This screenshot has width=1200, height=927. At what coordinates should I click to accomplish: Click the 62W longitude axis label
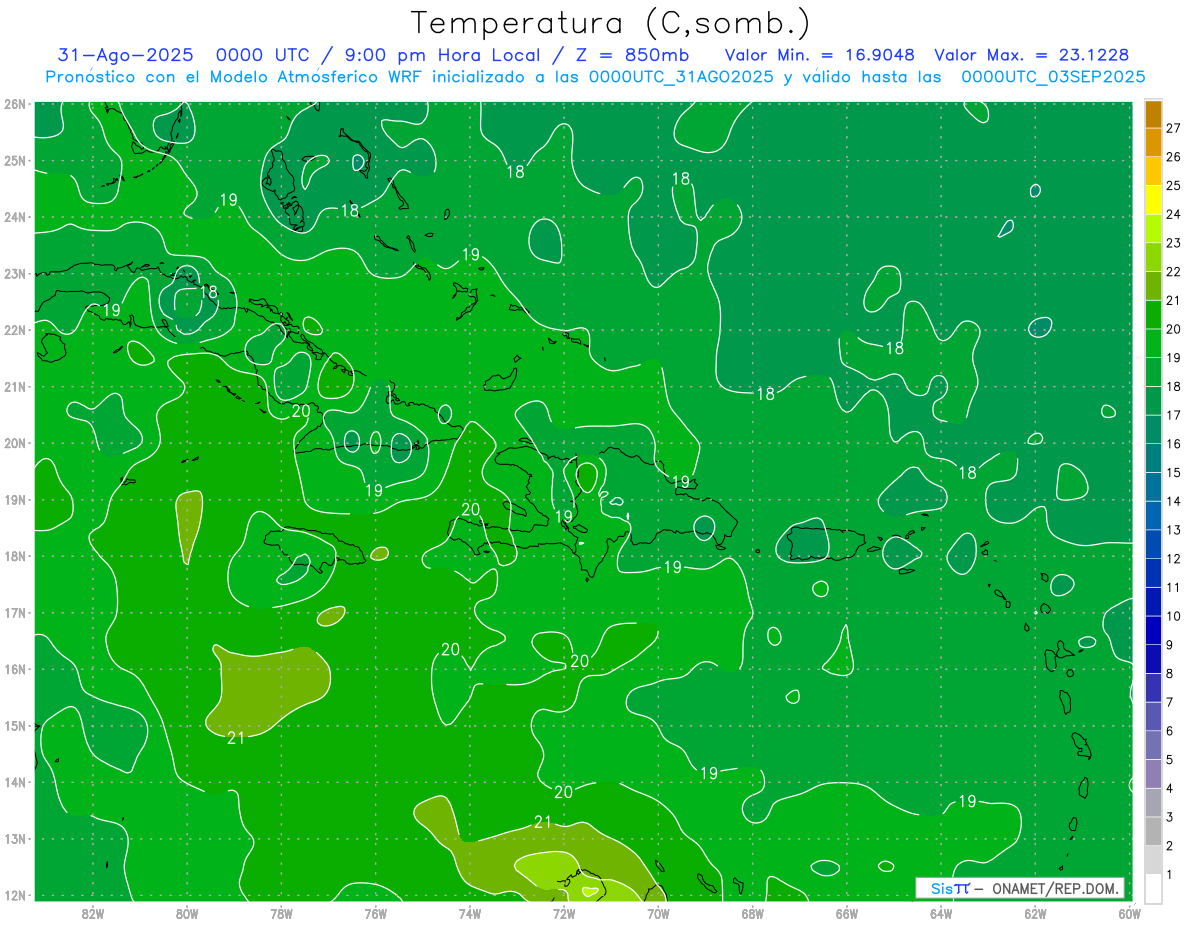pyautogui.click(x=1035, y=913)
